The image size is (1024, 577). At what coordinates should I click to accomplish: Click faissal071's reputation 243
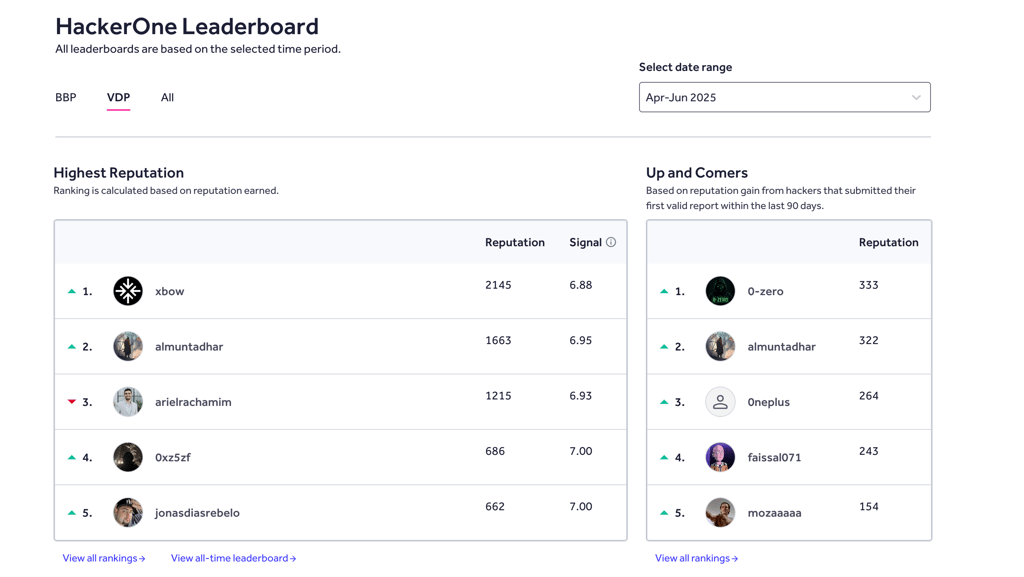pyautogui.click(x=869, y=452)
